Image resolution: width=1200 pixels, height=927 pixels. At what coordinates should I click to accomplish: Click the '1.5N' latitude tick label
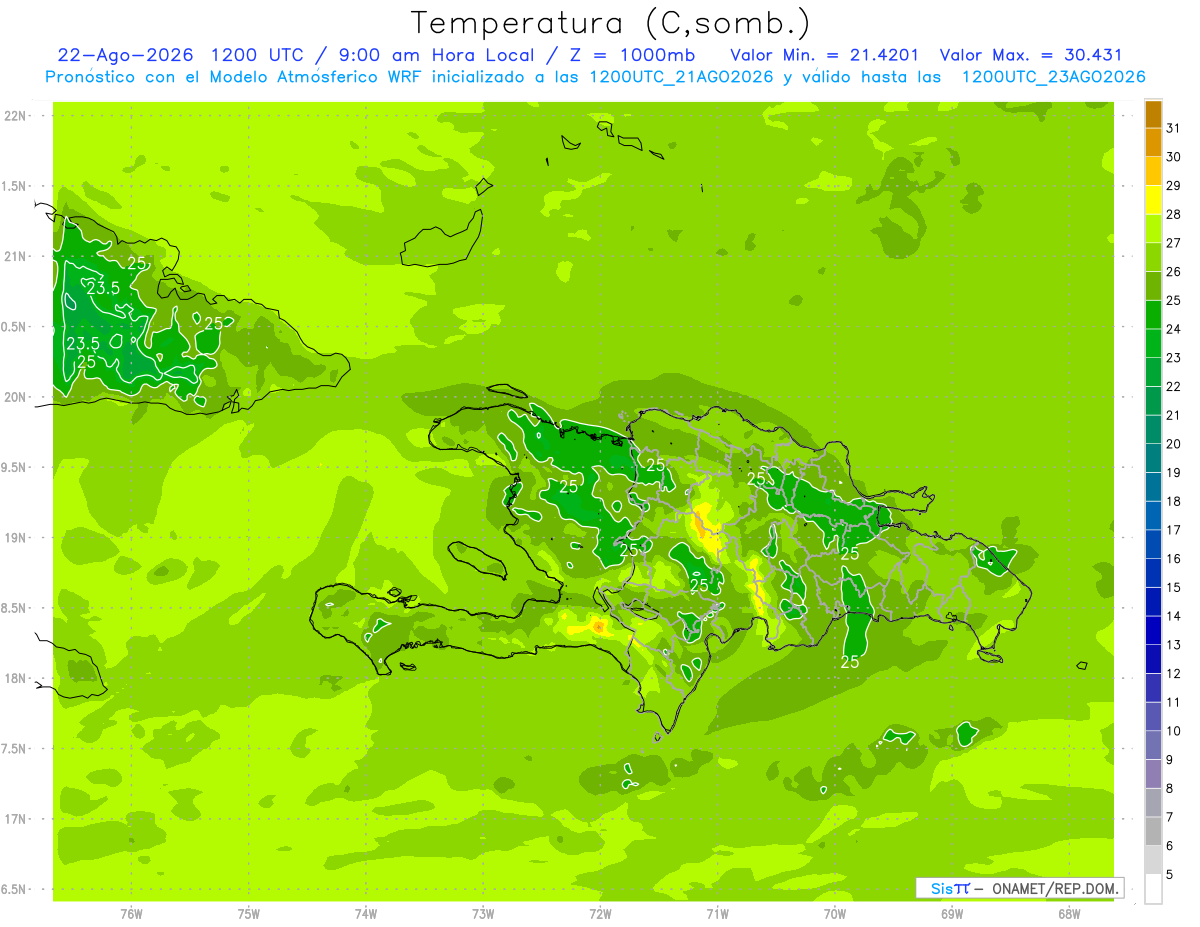[x=15, y=186]
